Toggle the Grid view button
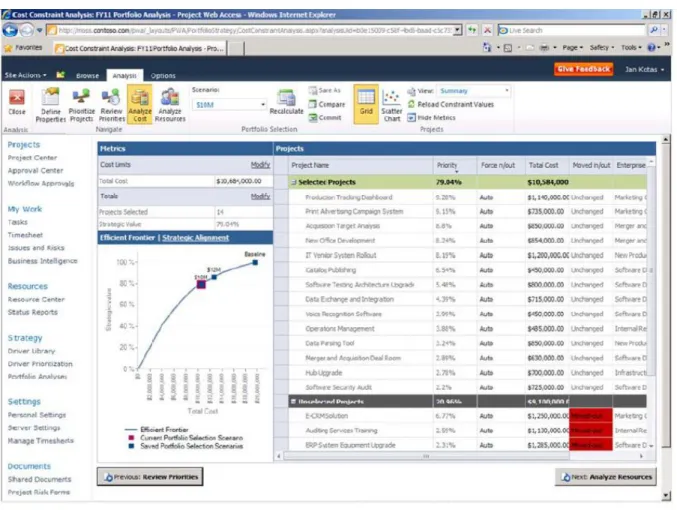The width and height of the screenshot is (677, 510). point(366,104)
